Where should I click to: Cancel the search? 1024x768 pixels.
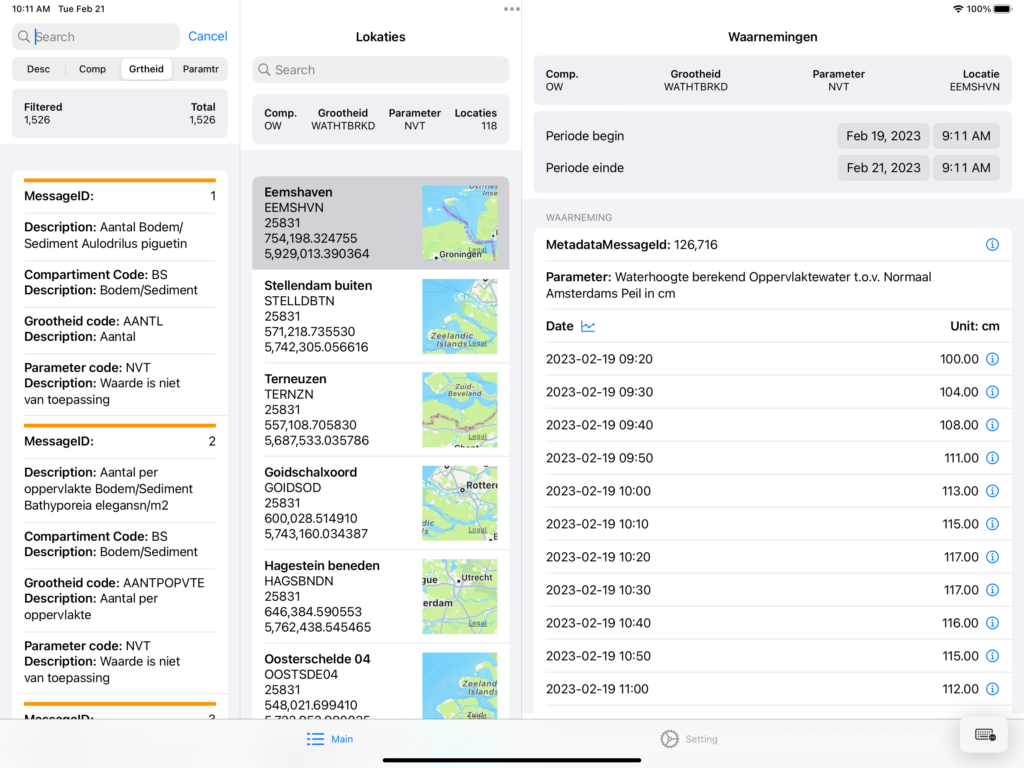pos(207,36)
